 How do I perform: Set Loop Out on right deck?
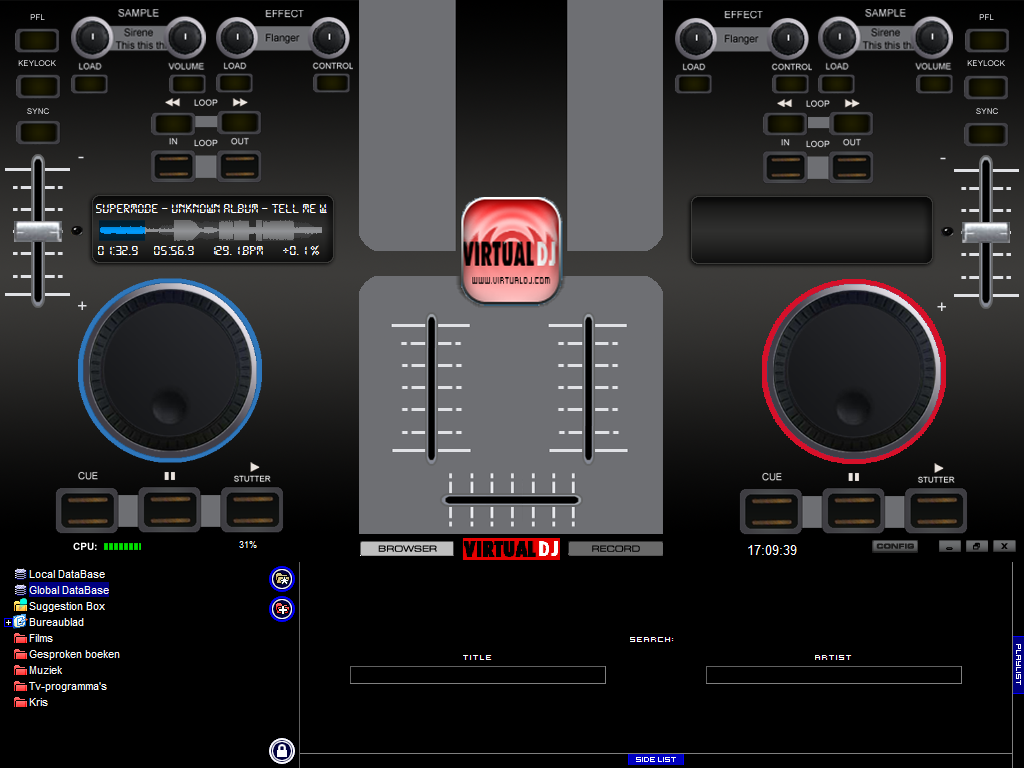[x=852, y=167]
